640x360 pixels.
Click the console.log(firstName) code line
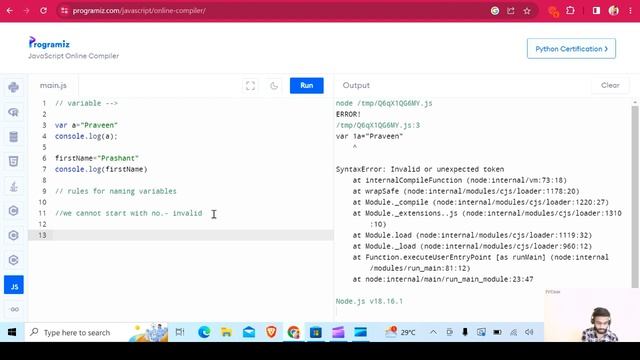click(x=101, y=169)
